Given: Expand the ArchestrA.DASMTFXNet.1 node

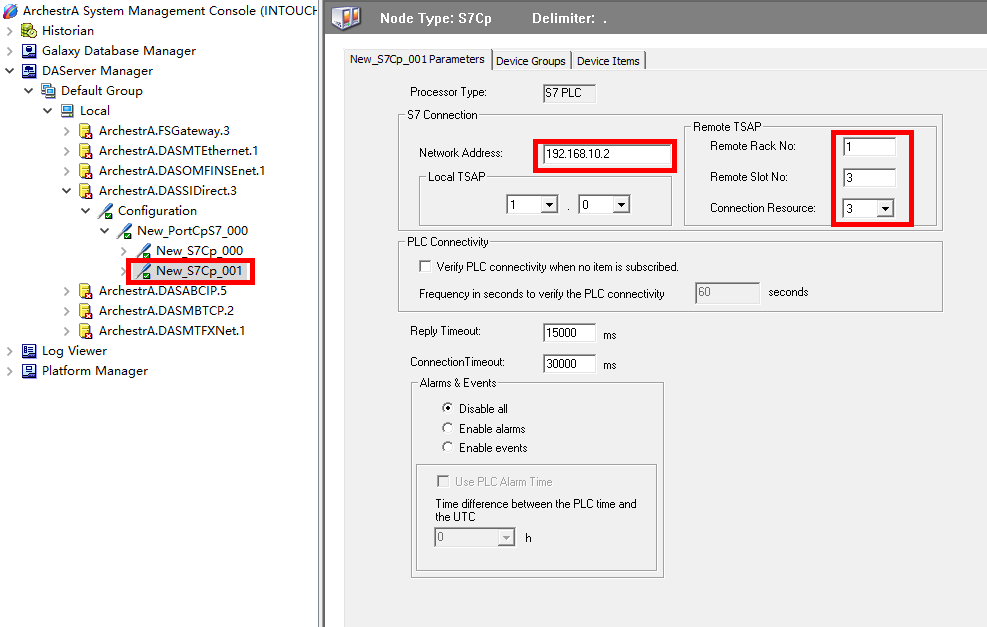Looking at the screenshot, I should coord(67,330).
